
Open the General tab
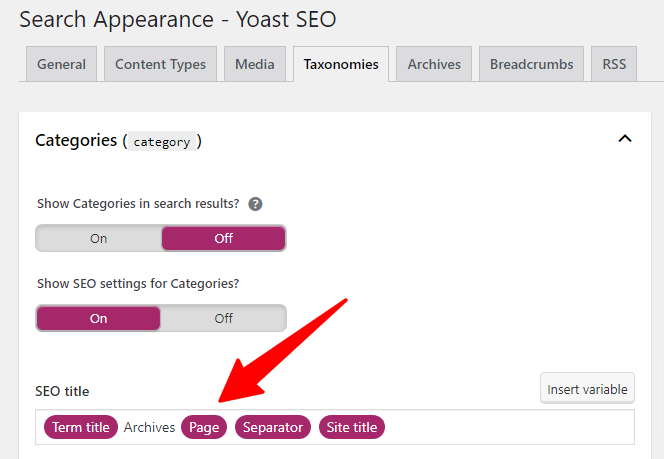[x=61, y=64]
